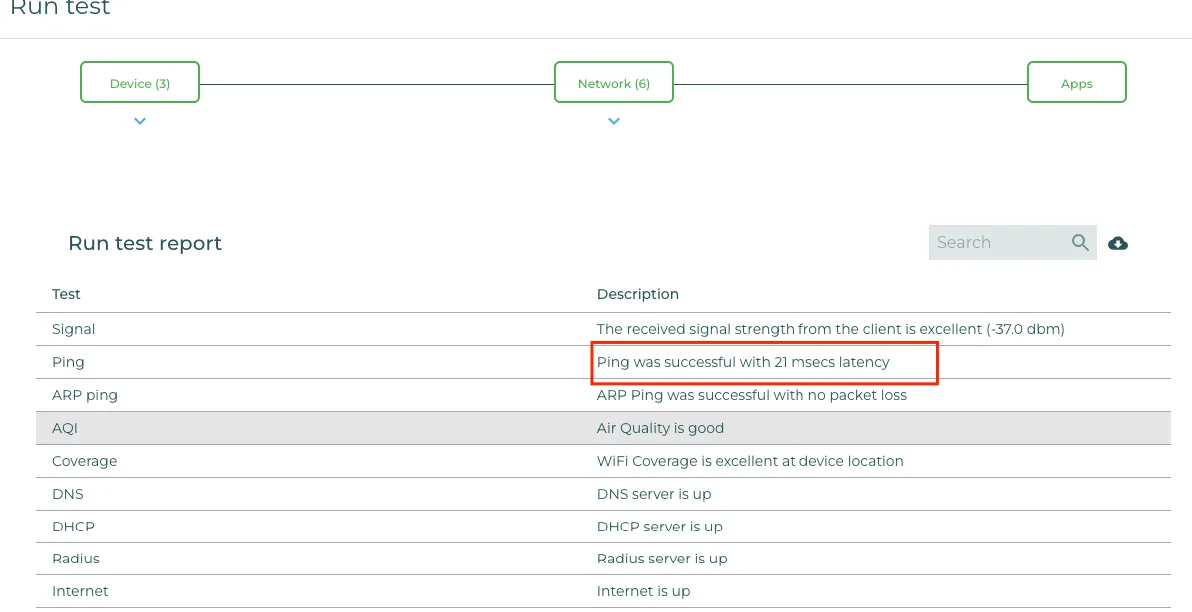Viewport: 1192px width, 612px height.
Task: Click 'ARP Ping was successful with no packet loss'
Action: (752, 395)
